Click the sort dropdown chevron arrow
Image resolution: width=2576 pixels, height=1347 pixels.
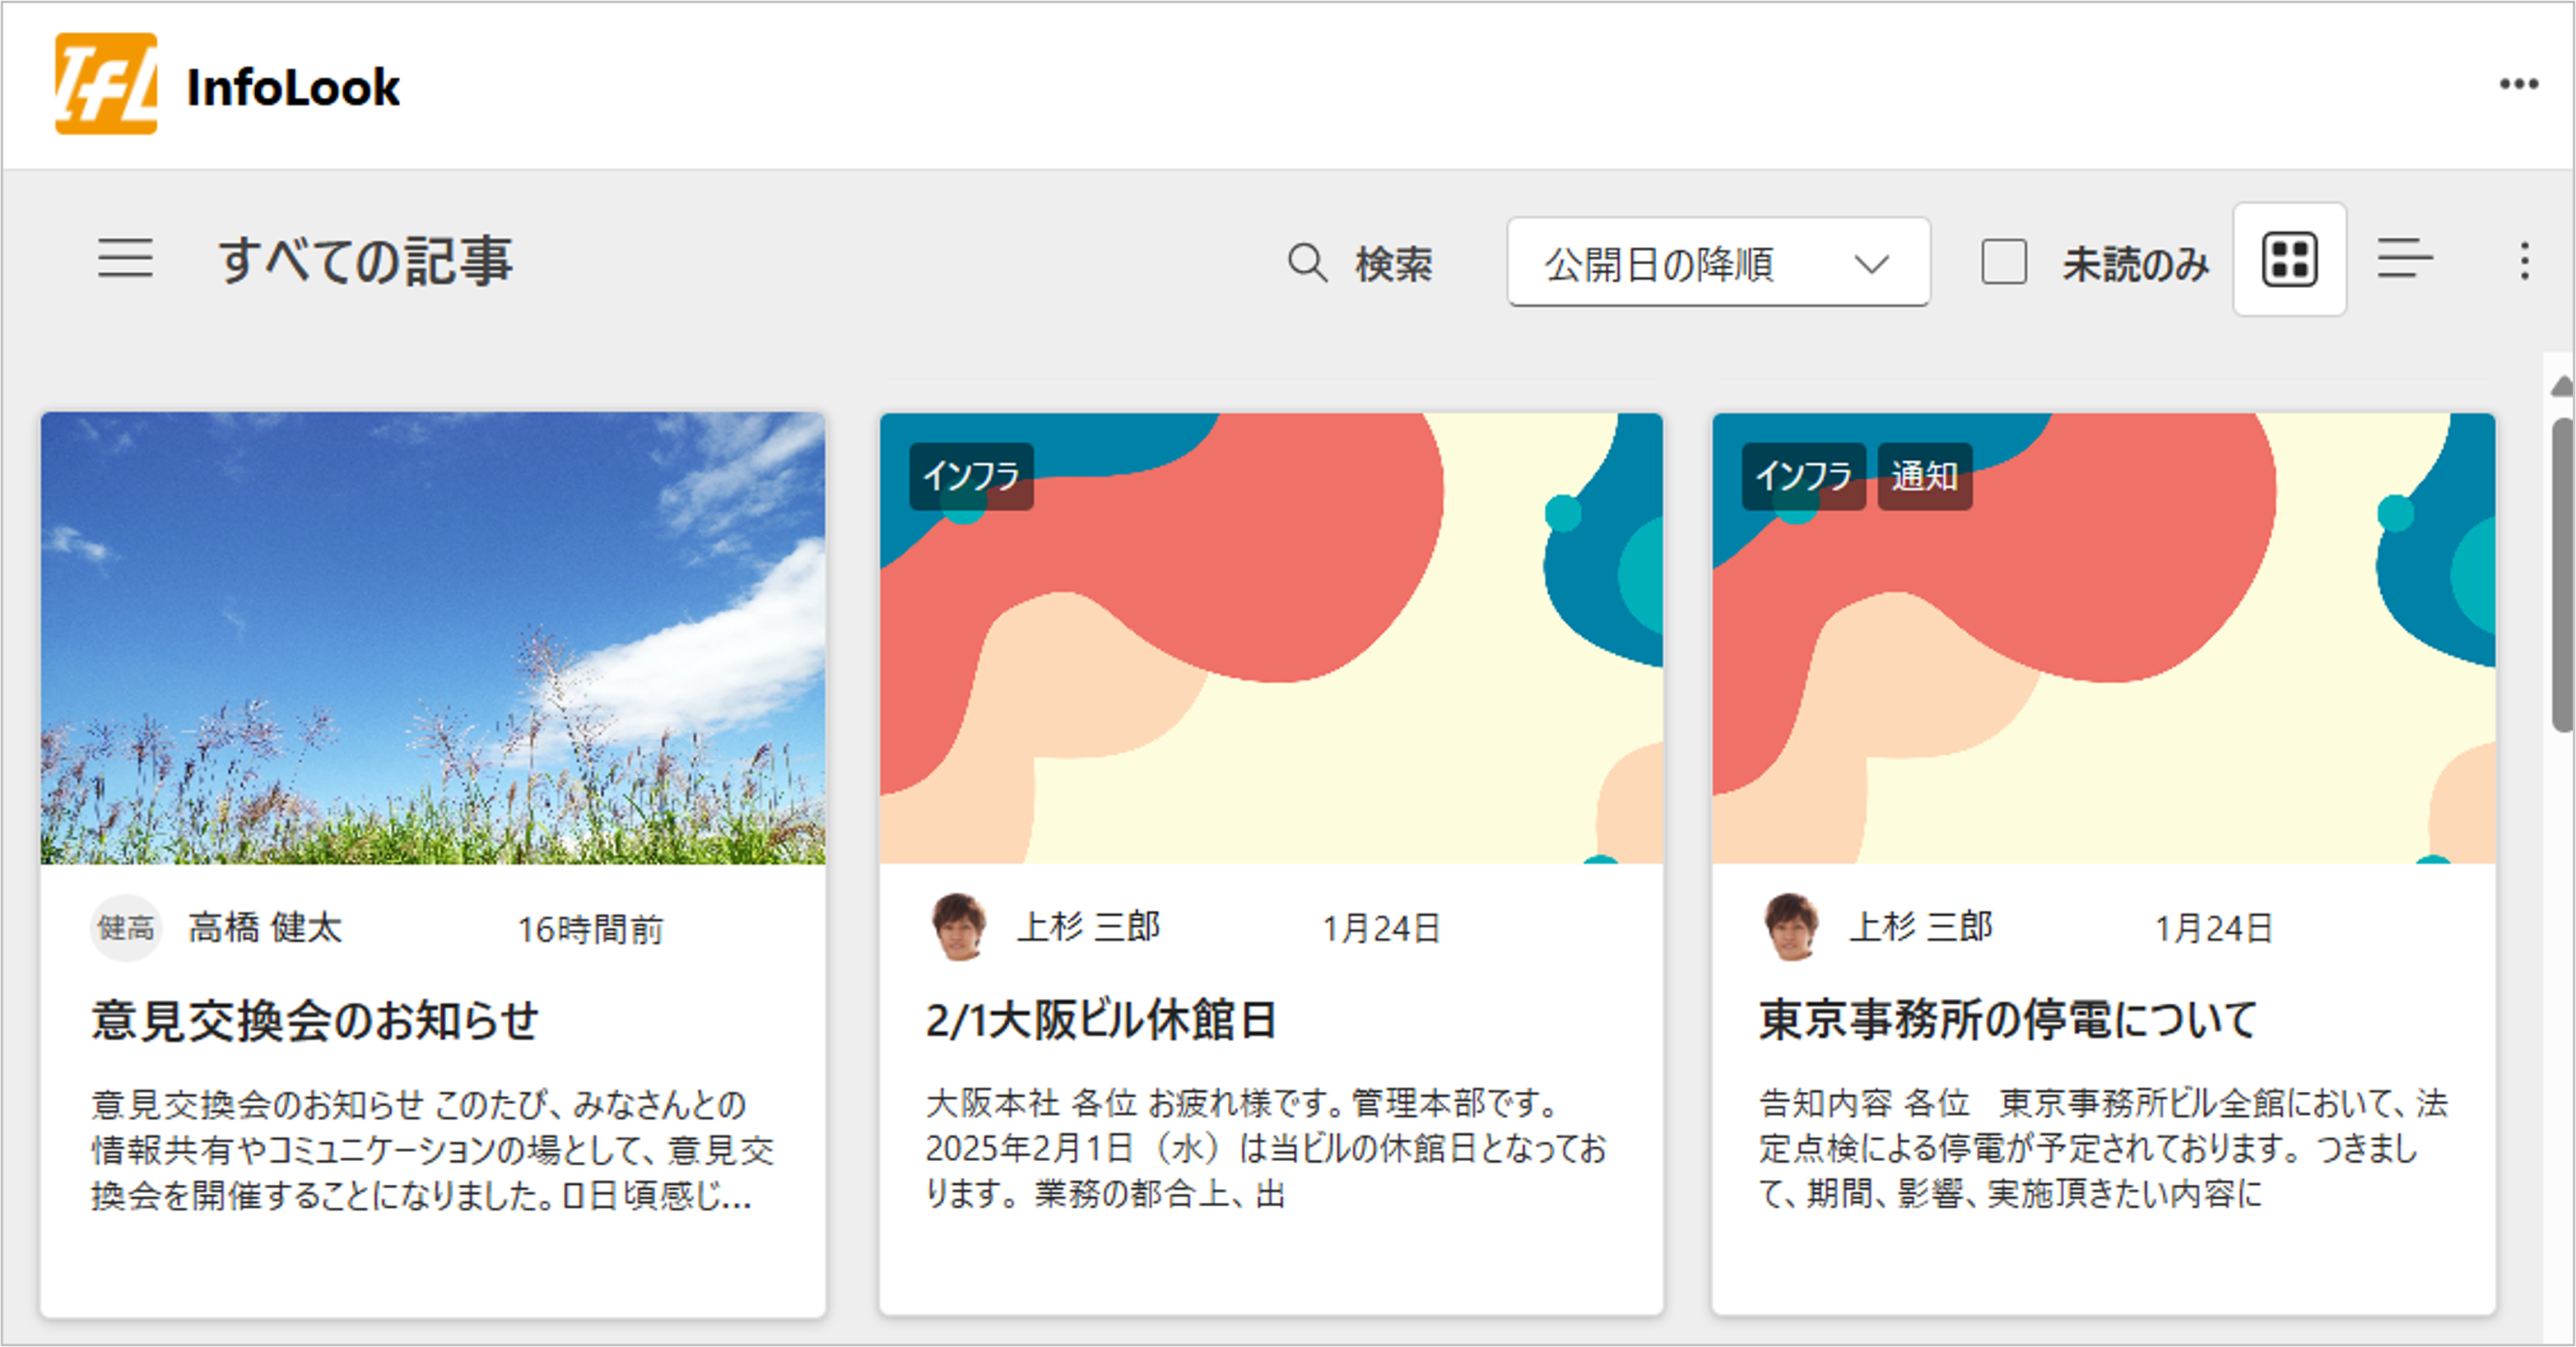[x=1871, y=264]
